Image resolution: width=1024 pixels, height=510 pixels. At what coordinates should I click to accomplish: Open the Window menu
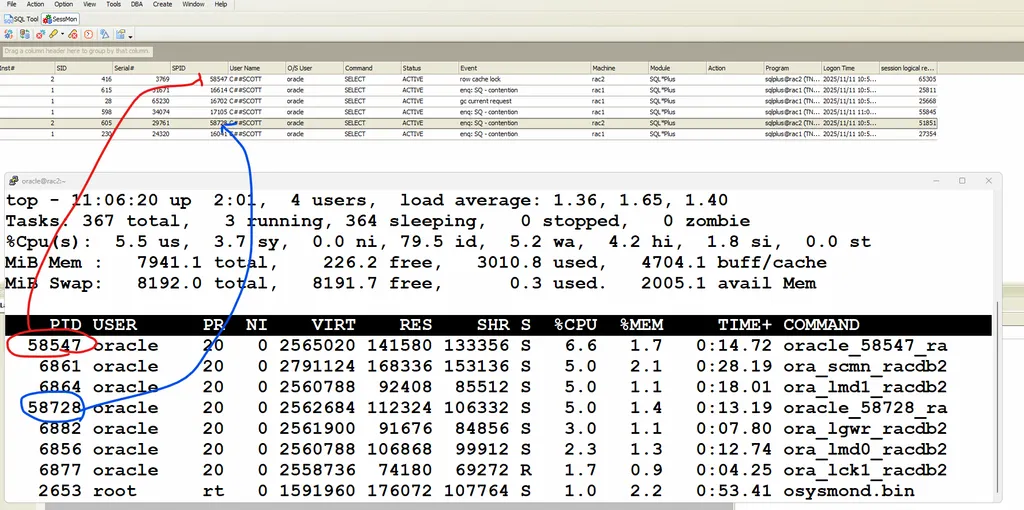tap(193, 4)
